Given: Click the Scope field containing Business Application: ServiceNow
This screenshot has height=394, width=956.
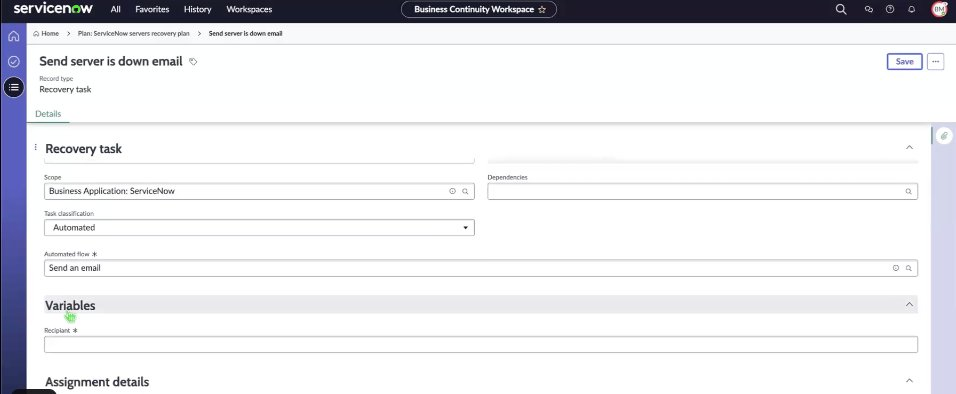Looking at the screenshot, I should pyautogui.click(x=259, y=192).
